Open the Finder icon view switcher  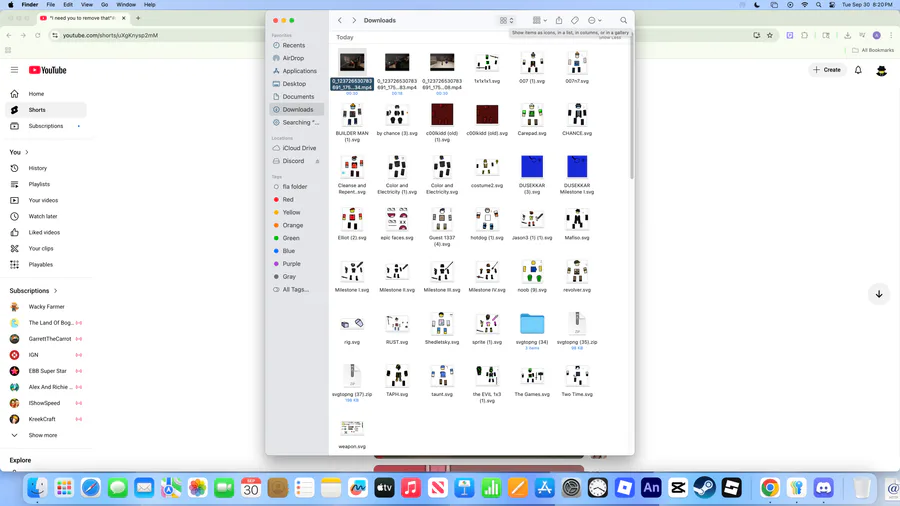506,20
